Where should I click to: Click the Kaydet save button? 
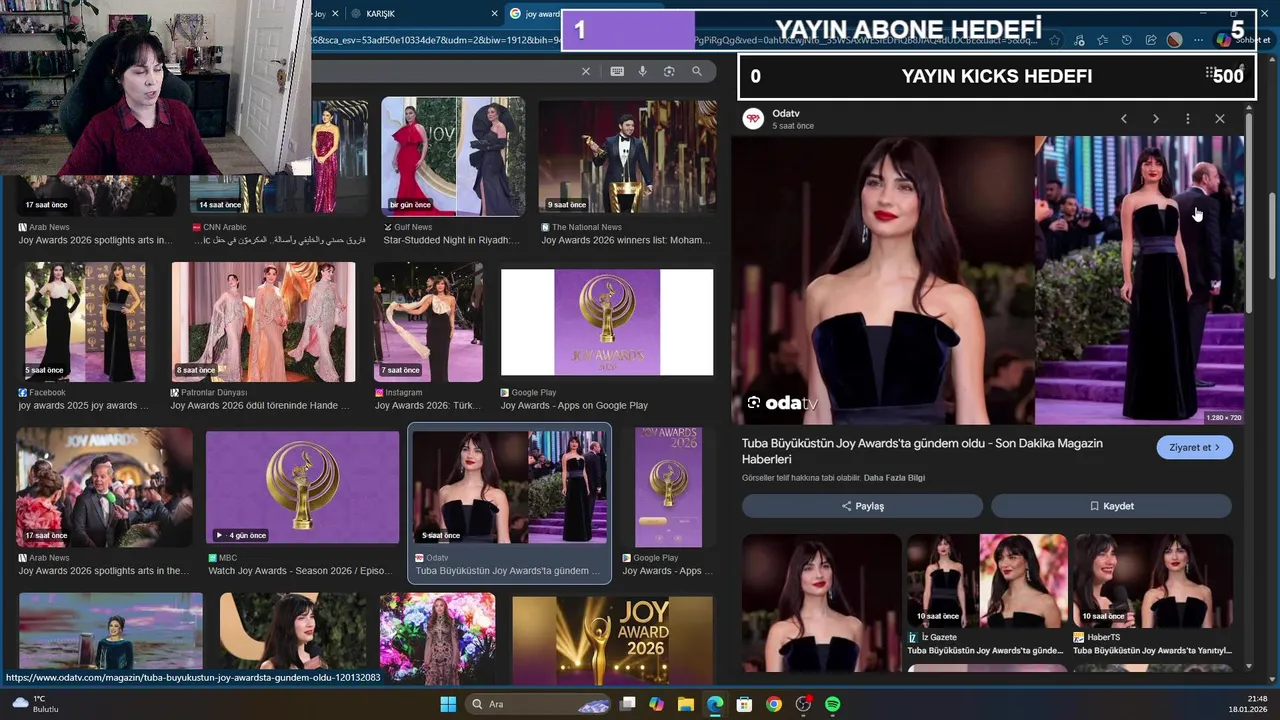1112,506
